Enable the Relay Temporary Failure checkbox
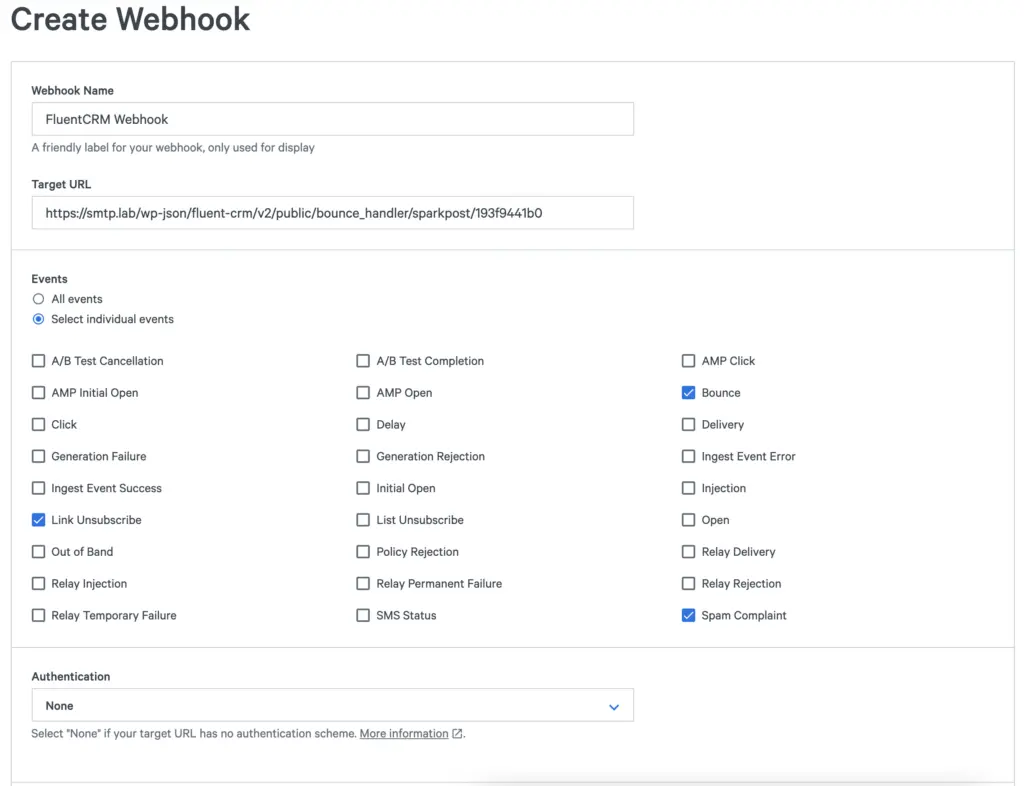This screenshot has height=786, width=1024. click(39, 616)
